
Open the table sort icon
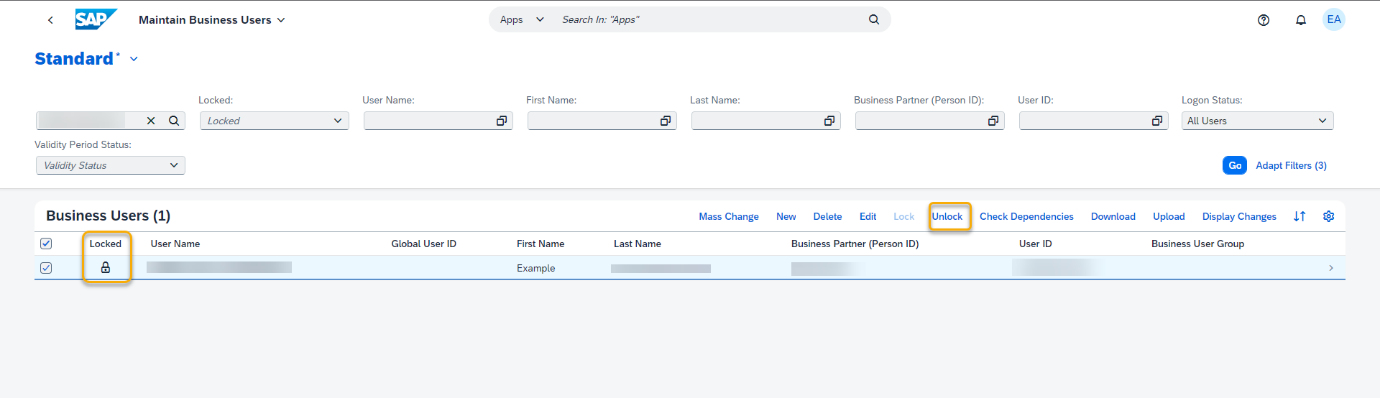click(x=1300, y=216)
